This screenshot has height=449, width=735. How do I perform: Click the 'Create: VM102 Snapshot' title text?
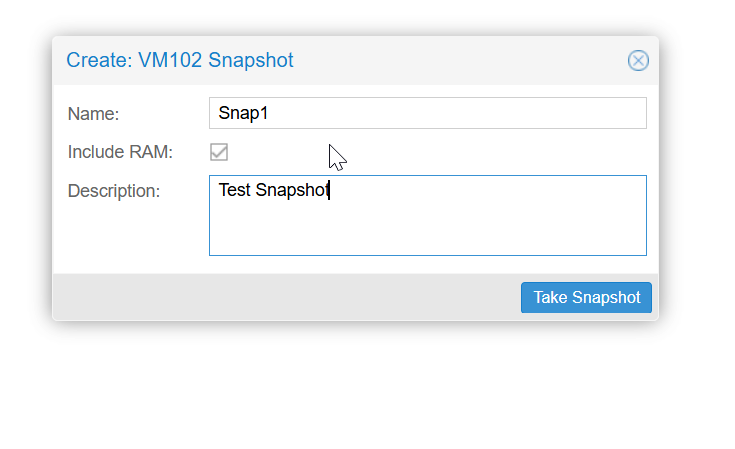tap(180, 60)
